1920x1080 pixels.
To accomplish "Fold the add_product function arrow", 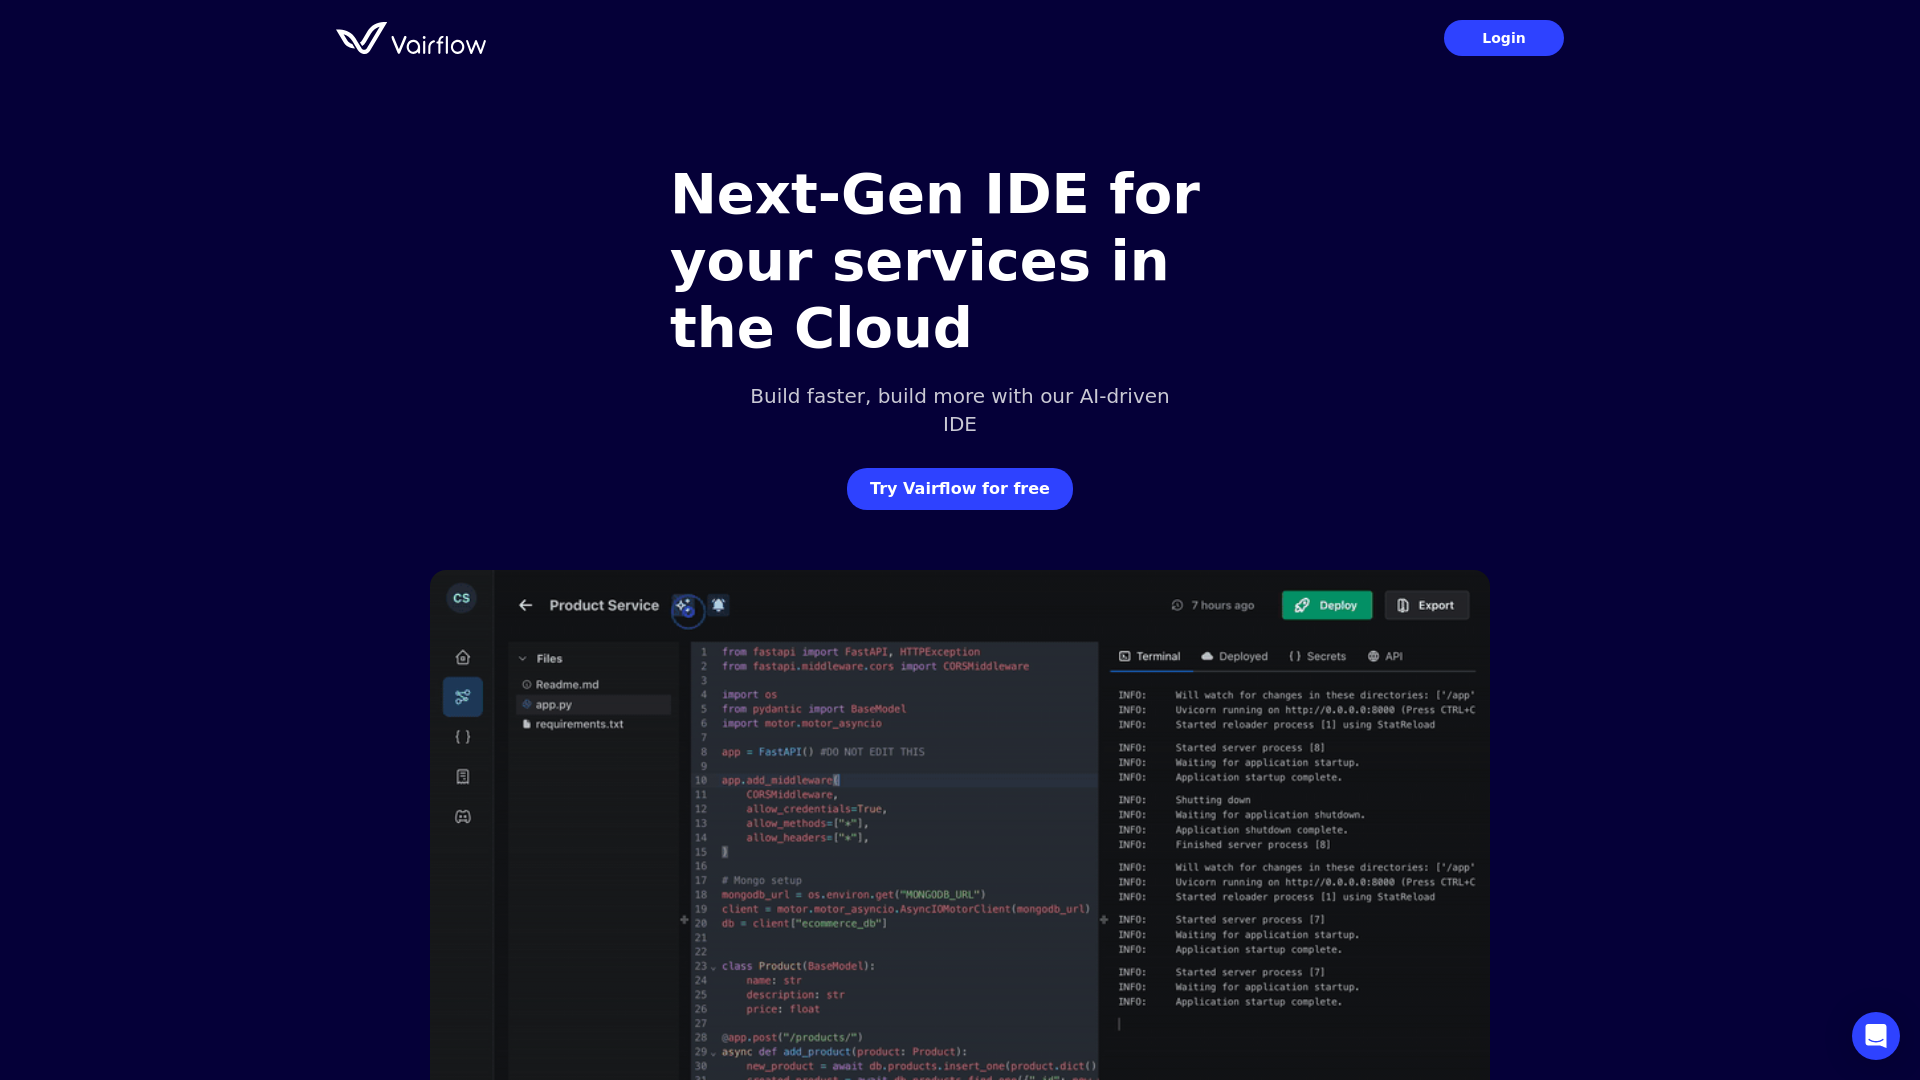I will pos(713,1052).
